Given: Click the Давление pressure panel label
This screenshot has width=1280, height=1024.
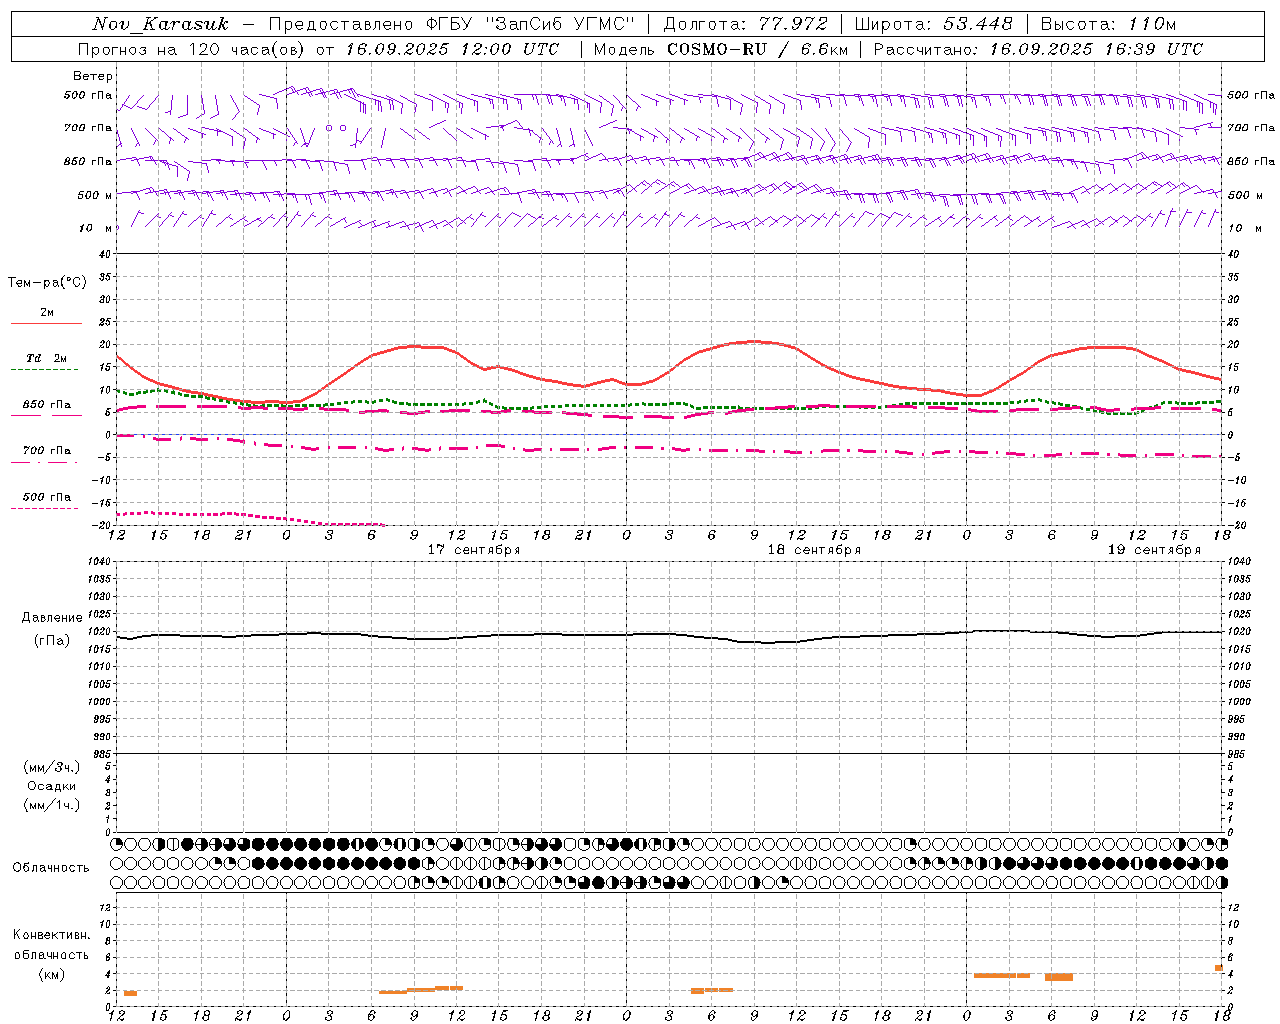Looking at the screenshot, I should pyautogui.click(x=52, y=618).
